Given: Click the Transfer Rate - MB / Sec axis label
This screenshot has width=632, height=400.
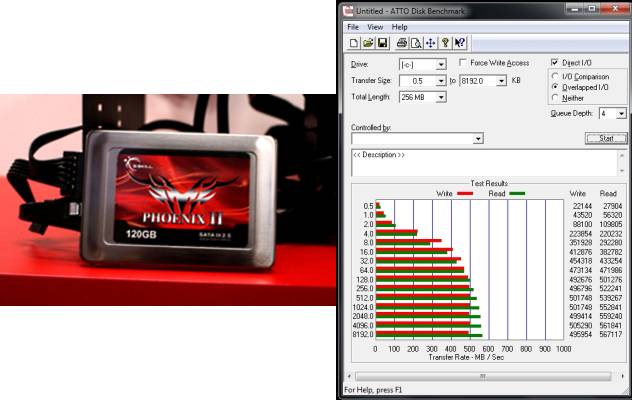Looking at the screenshot, I should coord(466,357).
